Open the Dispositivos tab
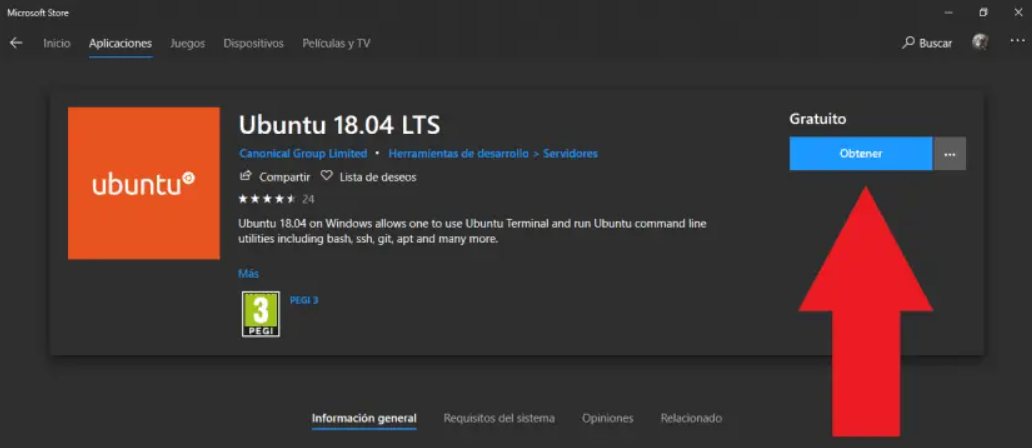Image resolution: width=1032 pixels, height=448 pixels. point(253,43)
